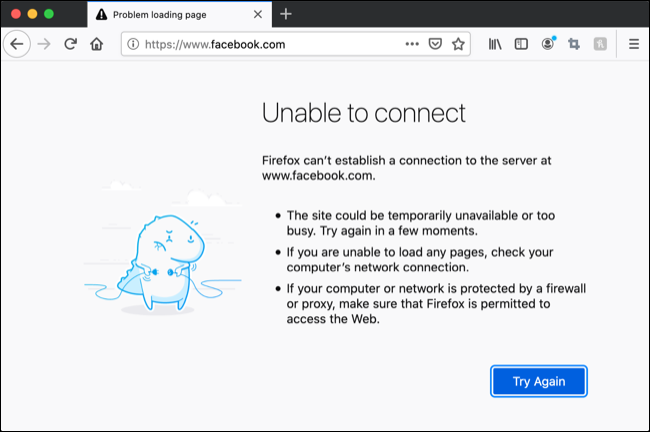
Task: Click the Try Again button
Action: click(x=538, y=381)
